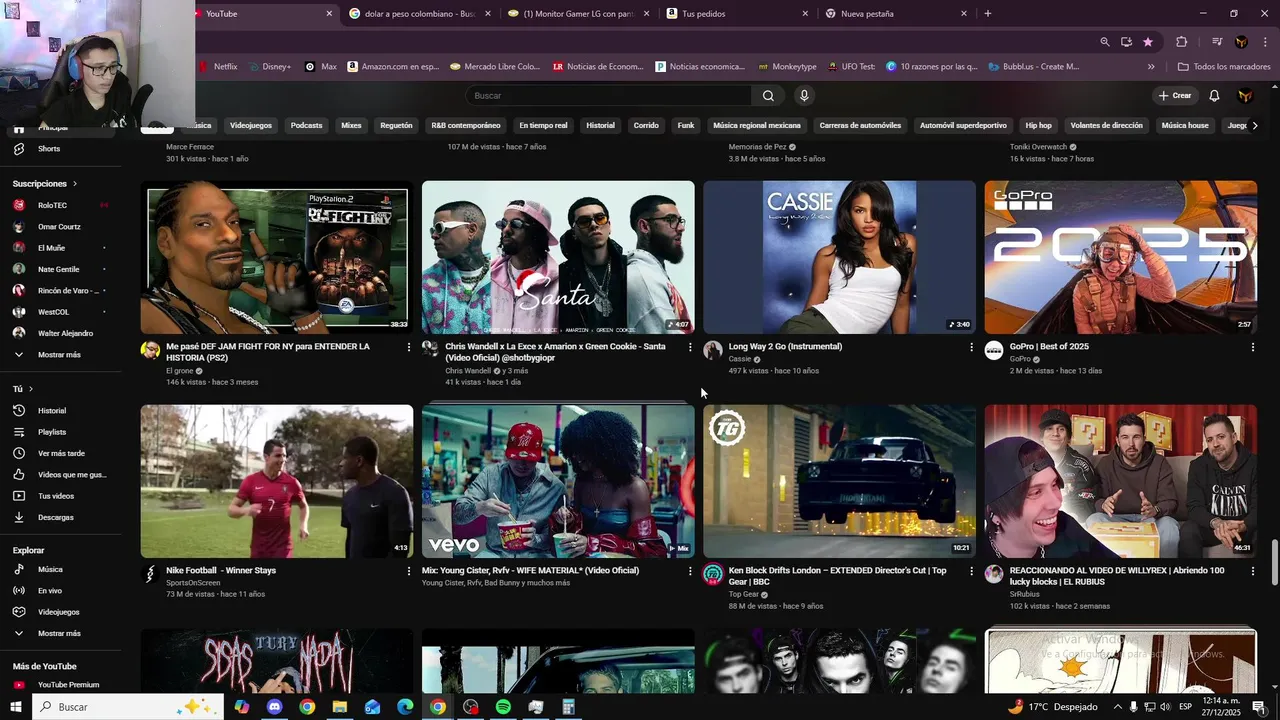
Task: Click the YouTube search input field
Action: point(608,96)
